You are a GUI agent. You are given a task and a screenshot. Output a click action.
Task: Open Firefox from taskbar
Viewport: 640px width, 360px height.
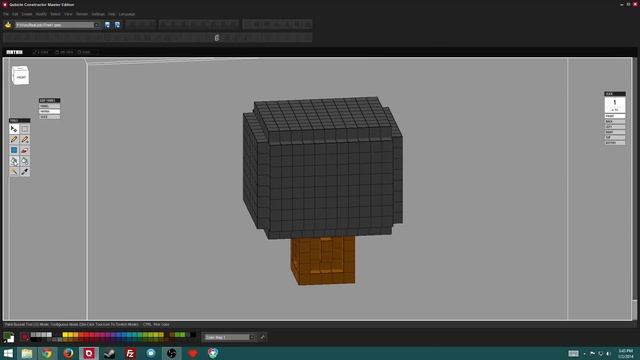click(x=68, y=353)
